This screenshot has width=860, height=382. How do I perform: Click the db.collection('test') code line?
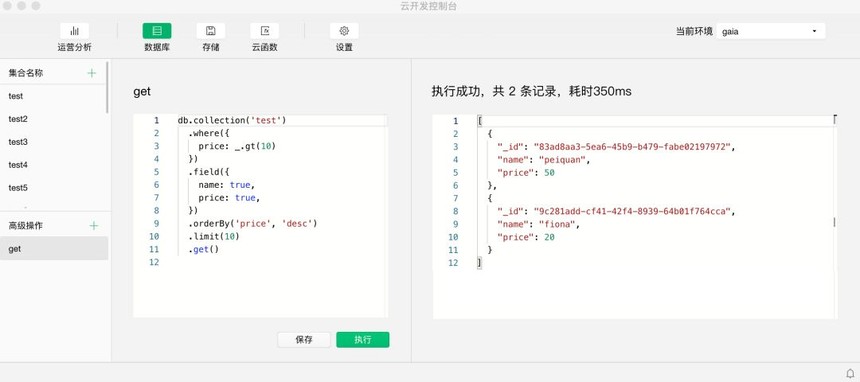coord(232,120)
